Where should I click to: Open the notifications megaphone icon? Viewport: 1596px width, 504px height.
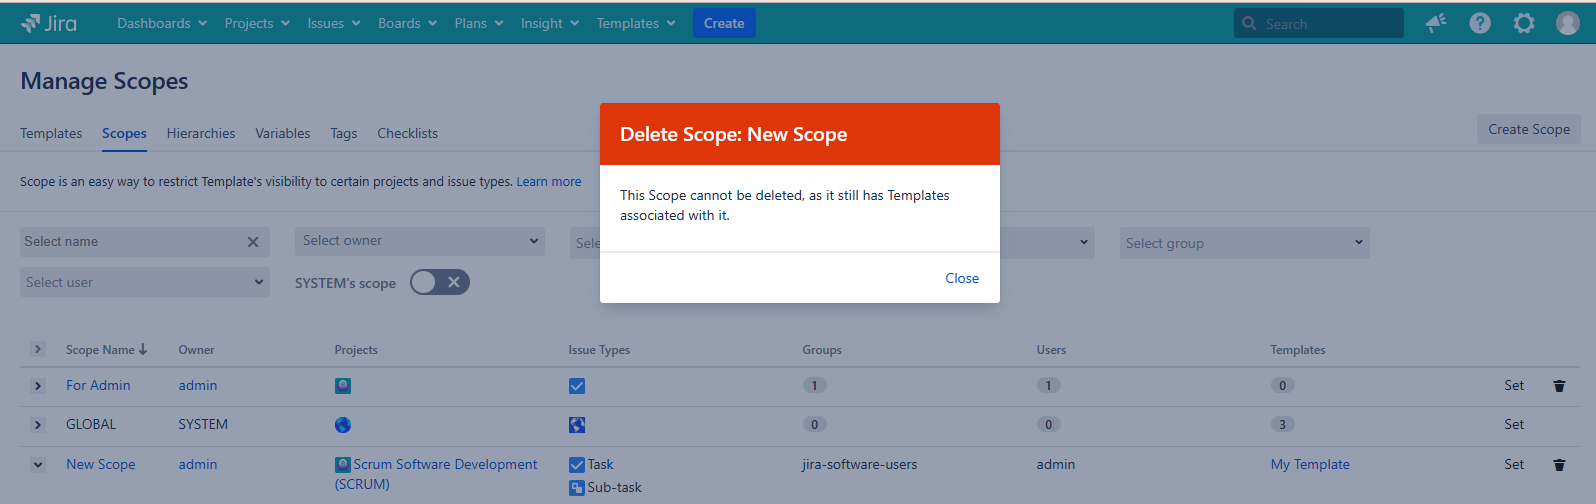pyautogui.click(x=1436, y=23)
